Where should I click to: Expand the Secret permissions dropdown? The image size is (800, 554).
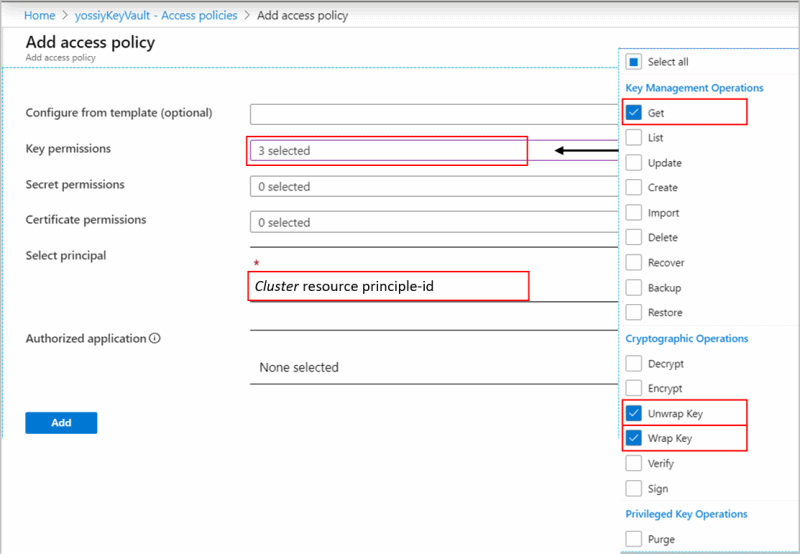[x=434, y=186]
